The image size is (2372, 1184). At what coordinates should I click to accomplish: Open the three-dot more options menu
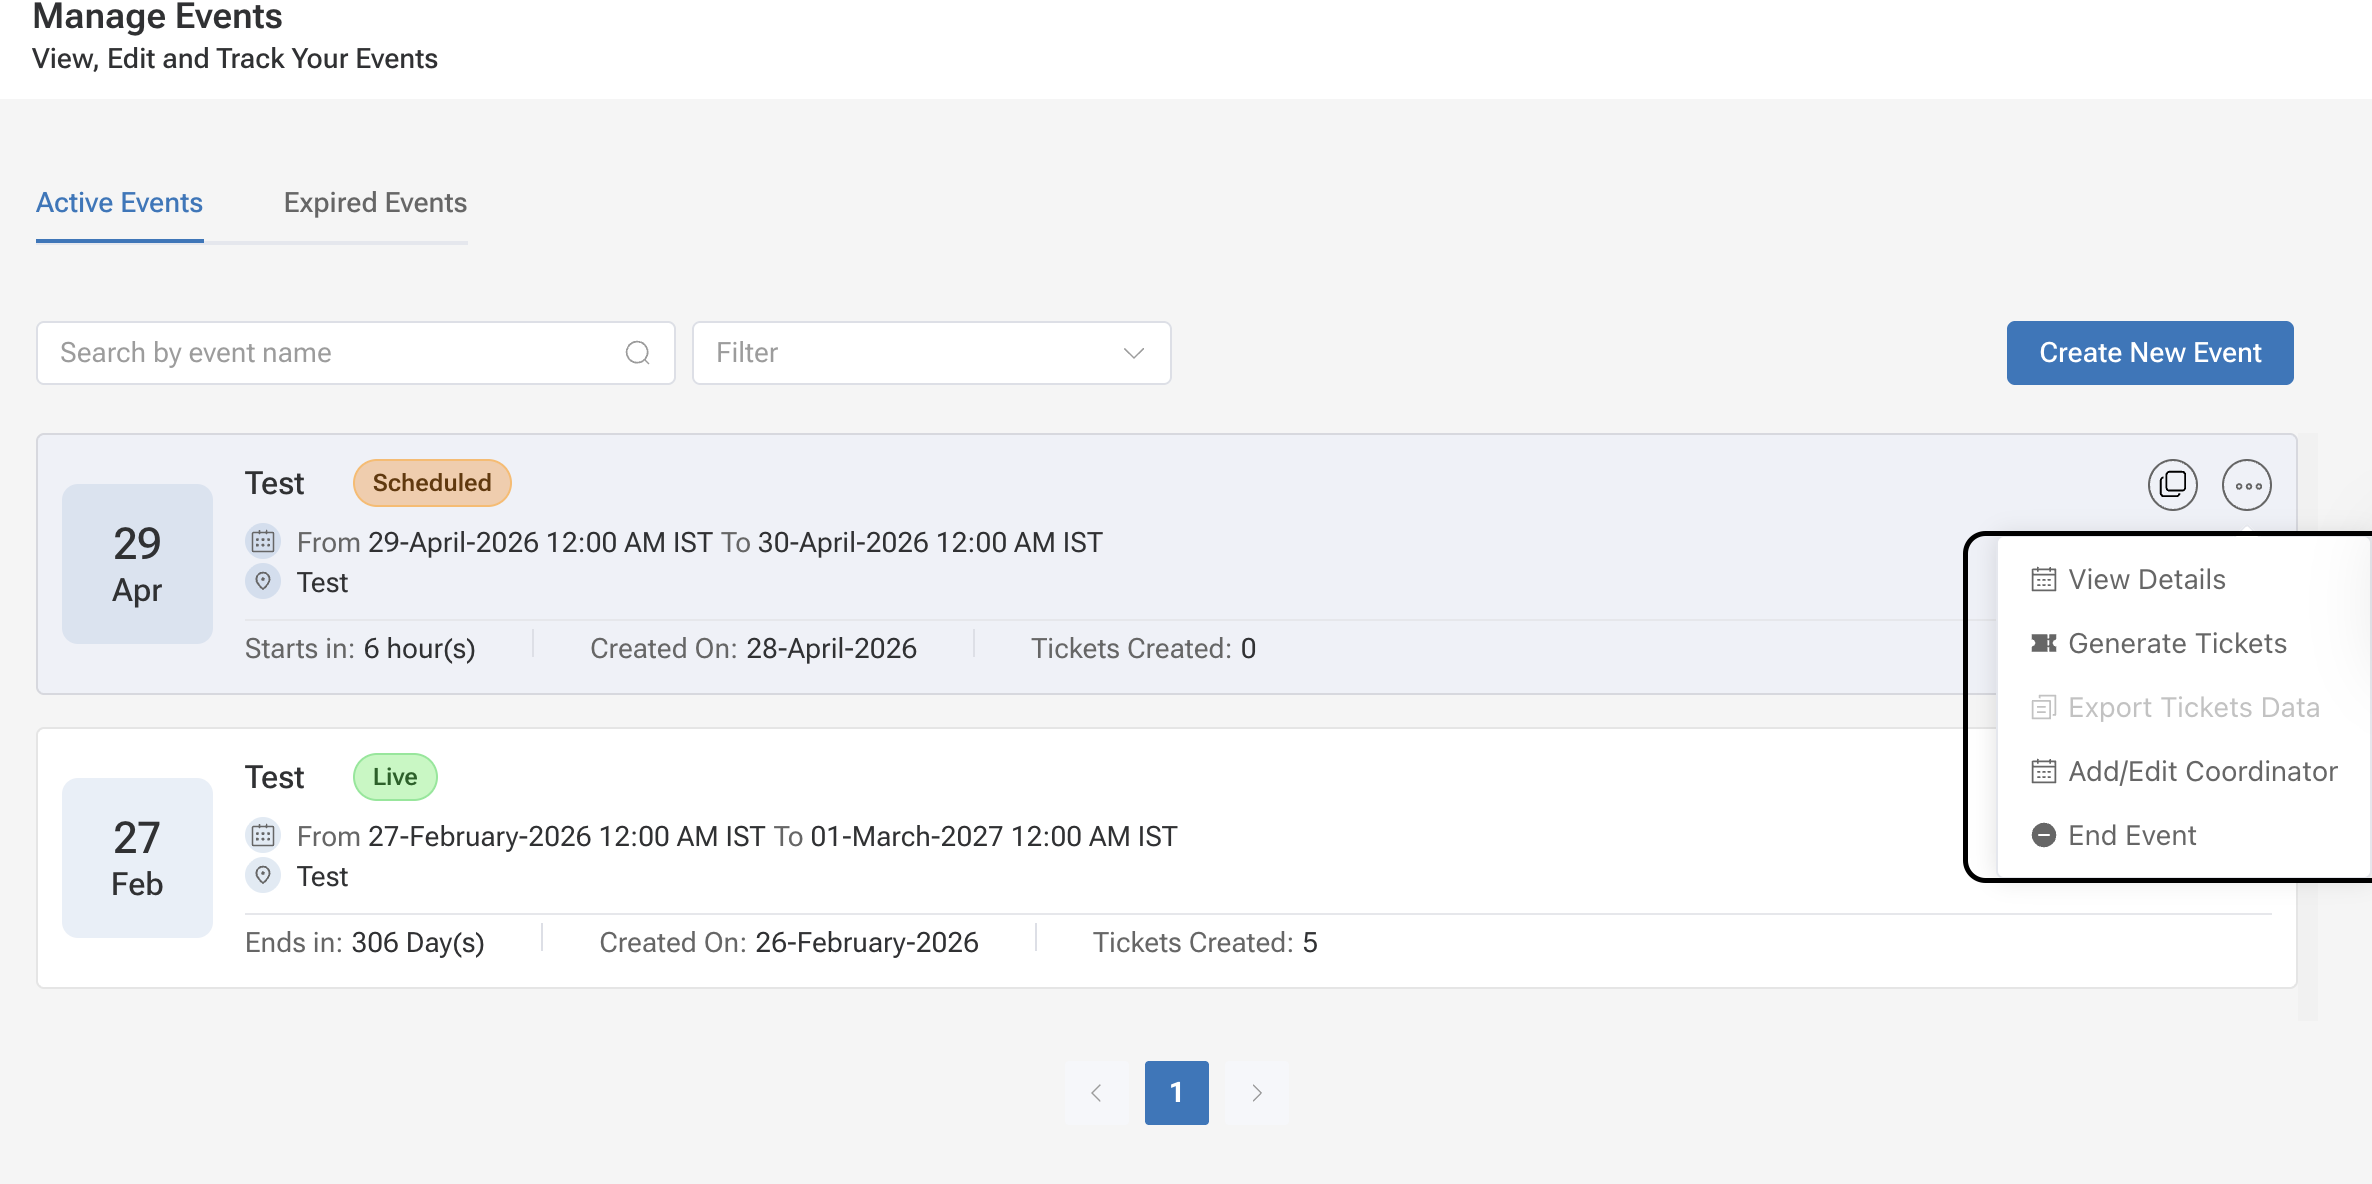tap(2246, 485)
